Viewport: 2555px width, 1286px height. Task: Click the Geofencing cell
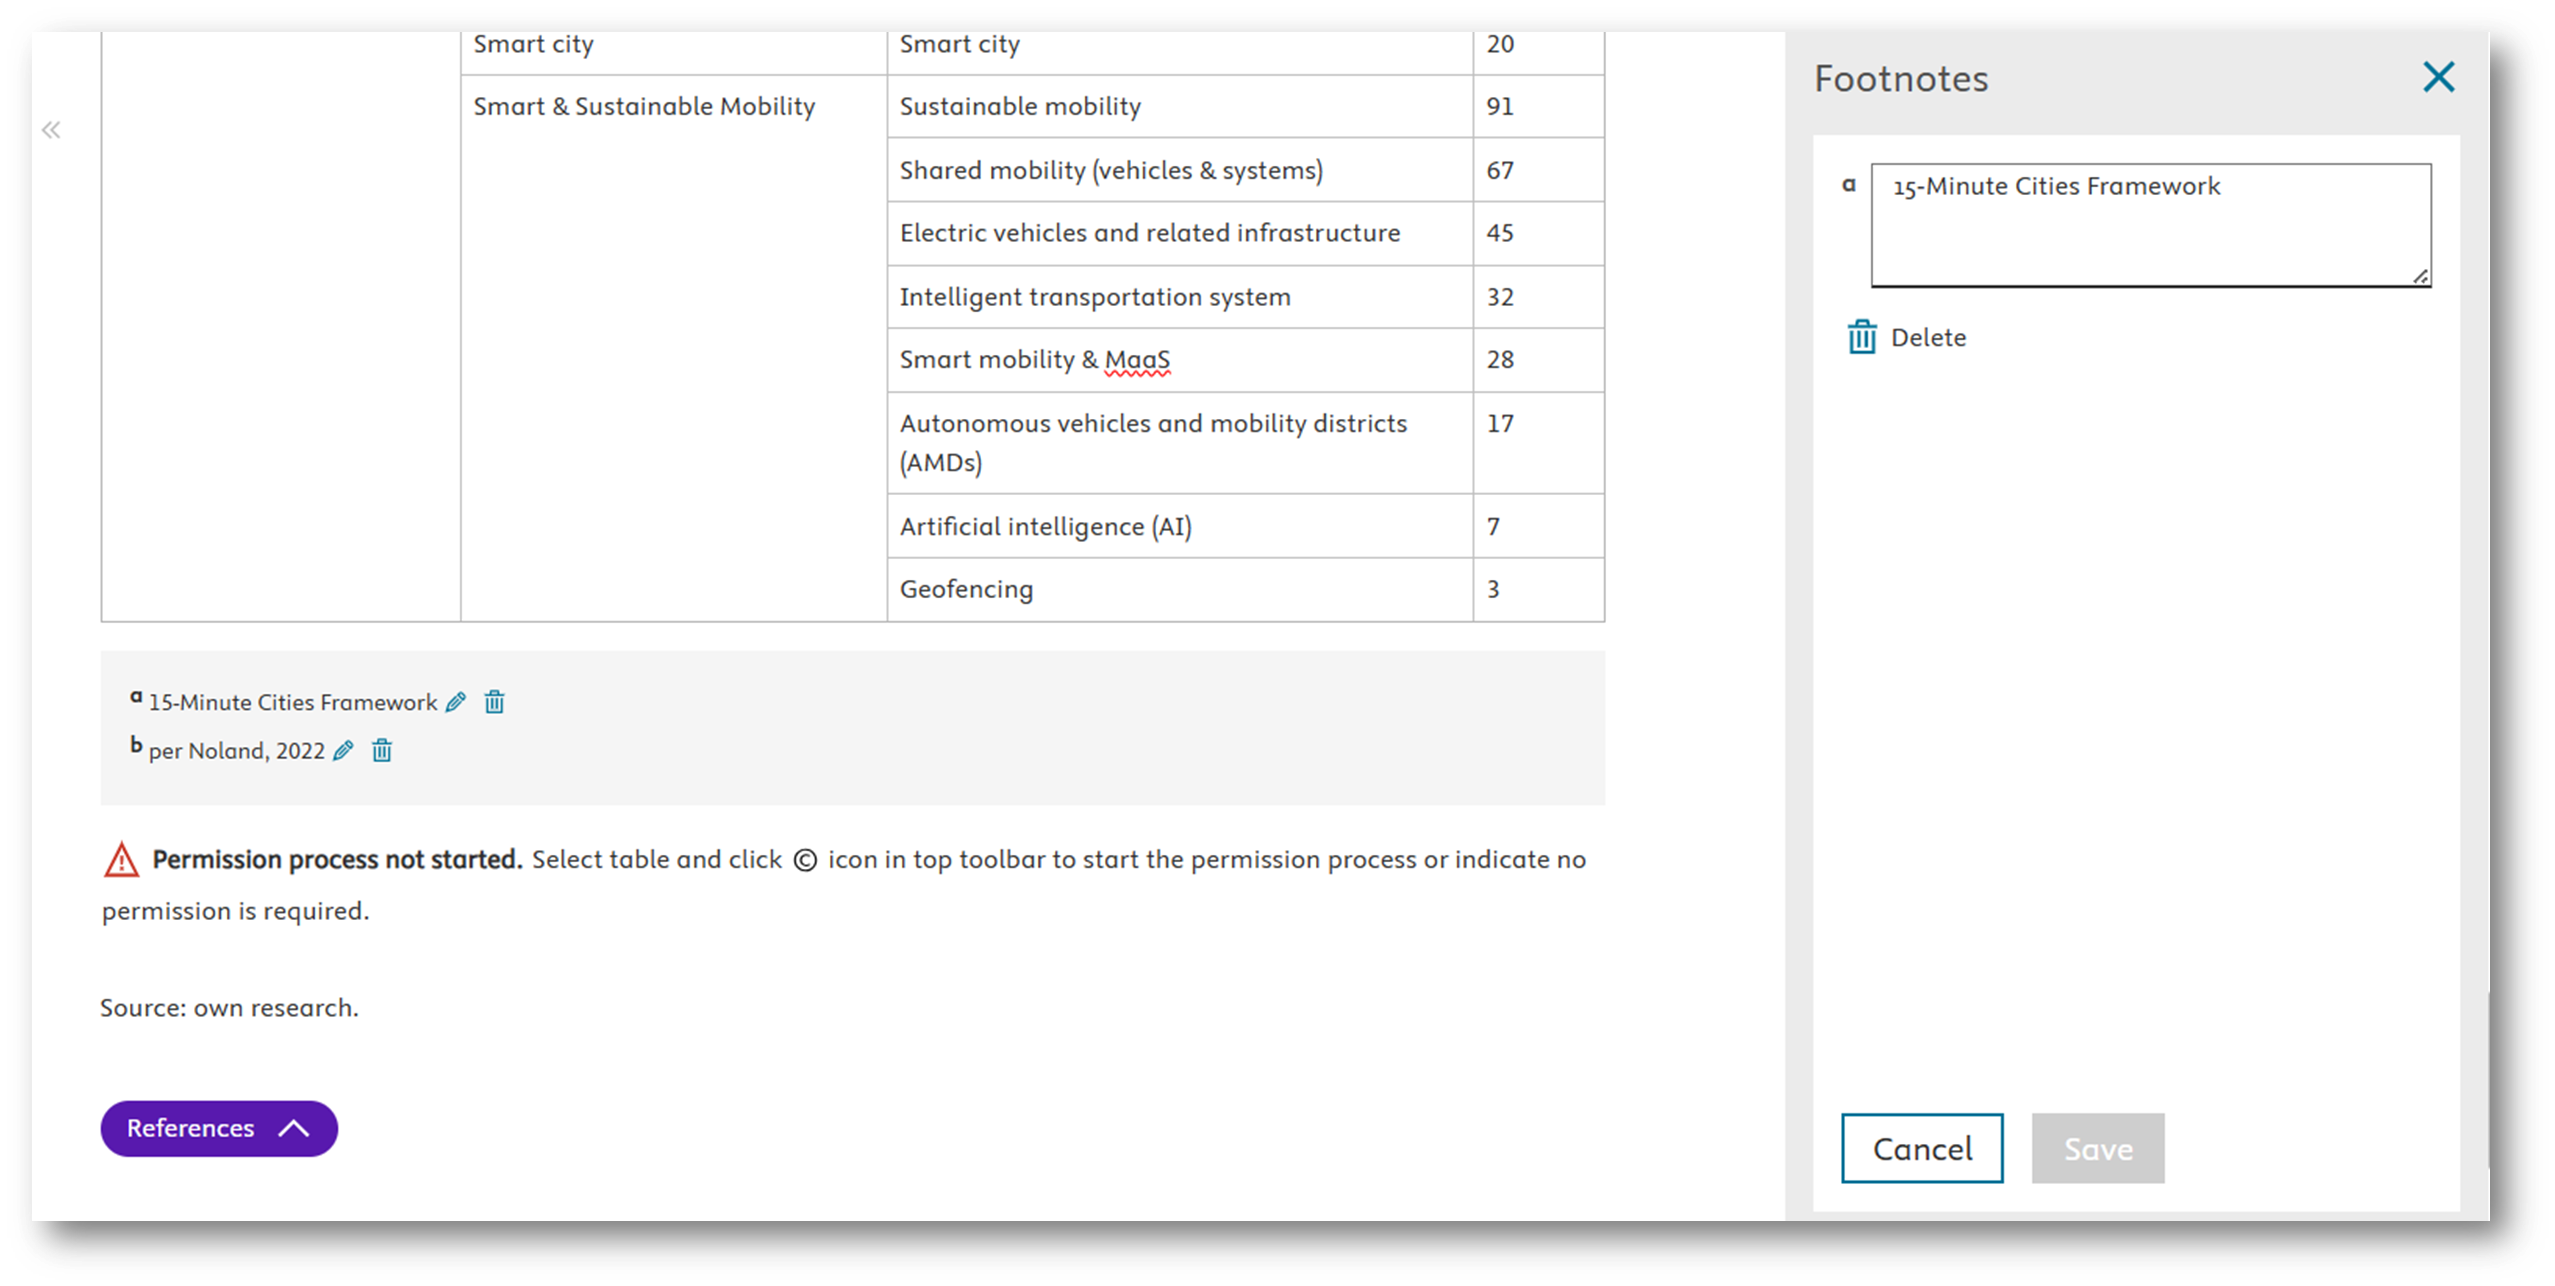coord(1179,589)
